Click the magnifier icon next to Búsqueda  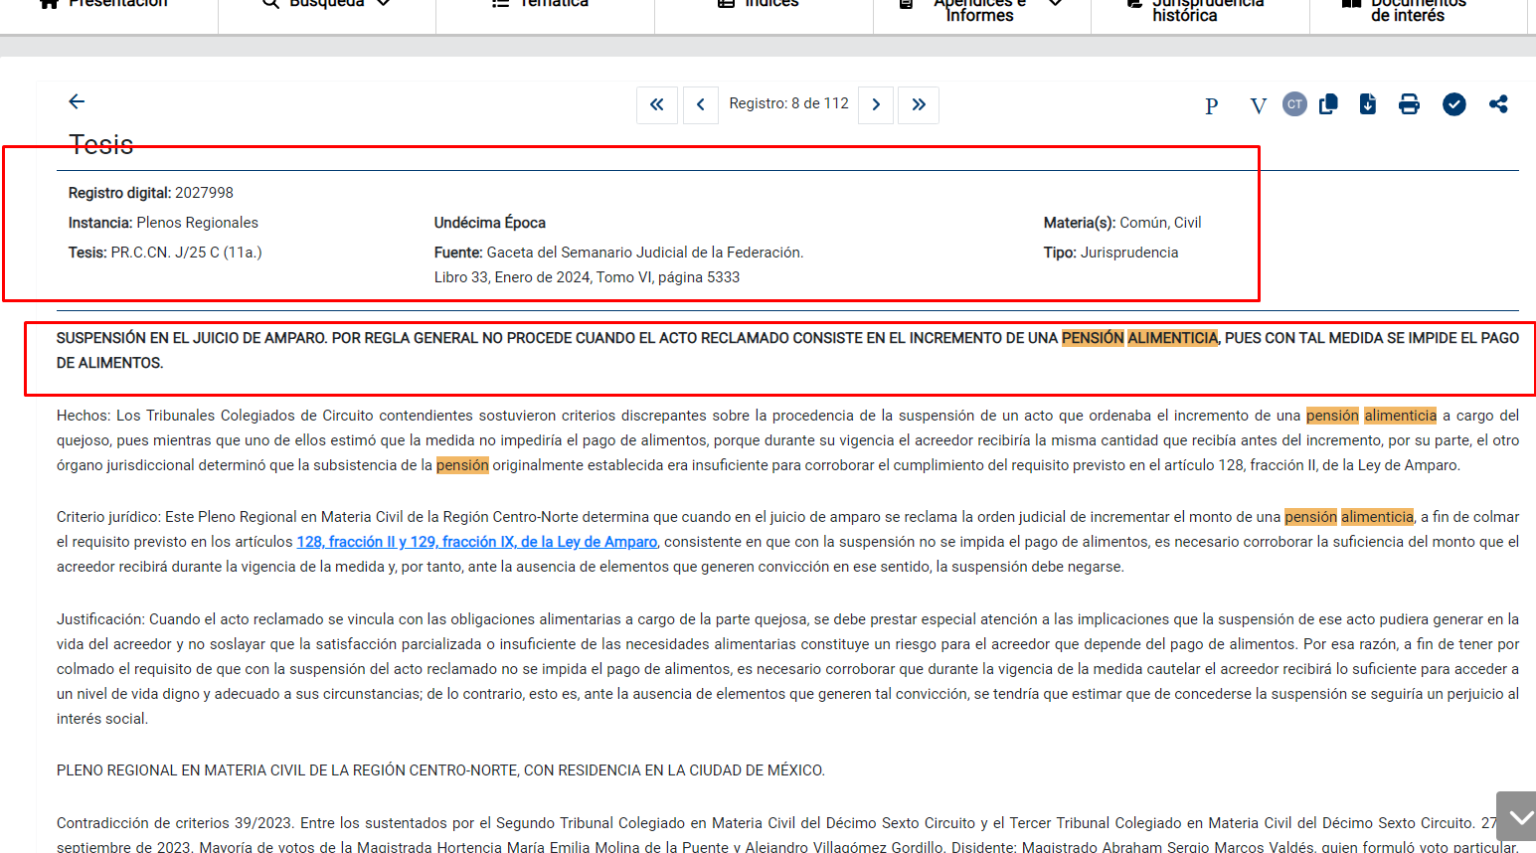[x=268, y=4]
